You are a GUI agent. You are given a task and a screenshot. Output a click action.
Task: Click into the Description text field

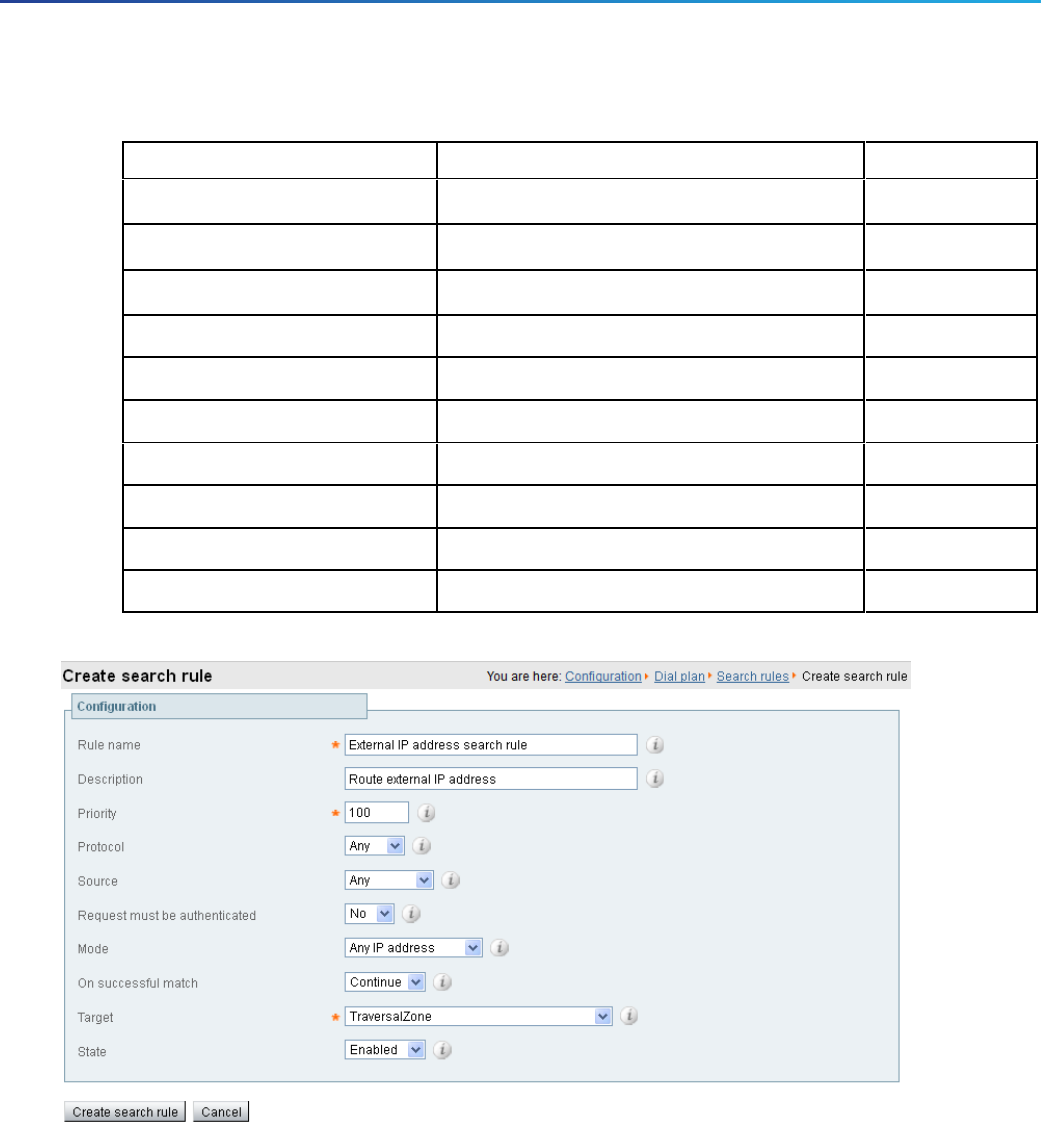pos(491,778)
